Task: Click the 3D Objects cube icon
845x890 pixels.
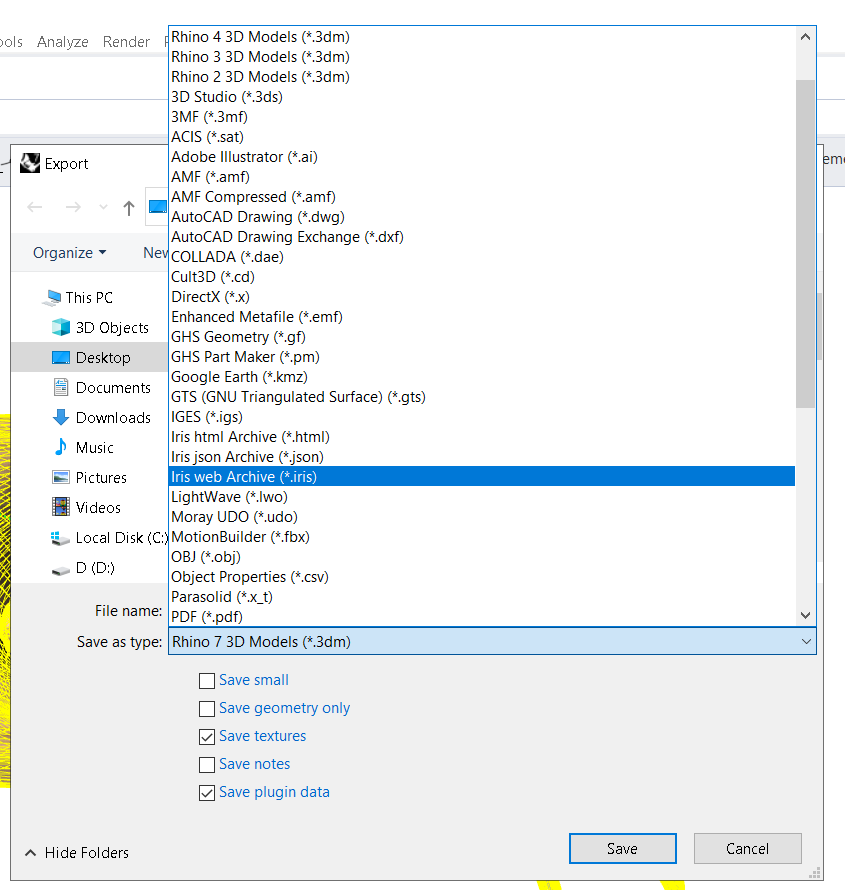Action: [x=61, y=328]
